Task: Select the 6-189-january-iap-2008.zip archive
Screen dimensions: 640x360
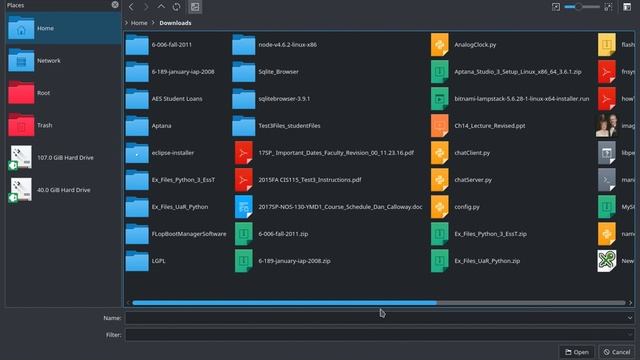Action: [x=283, y=261]
